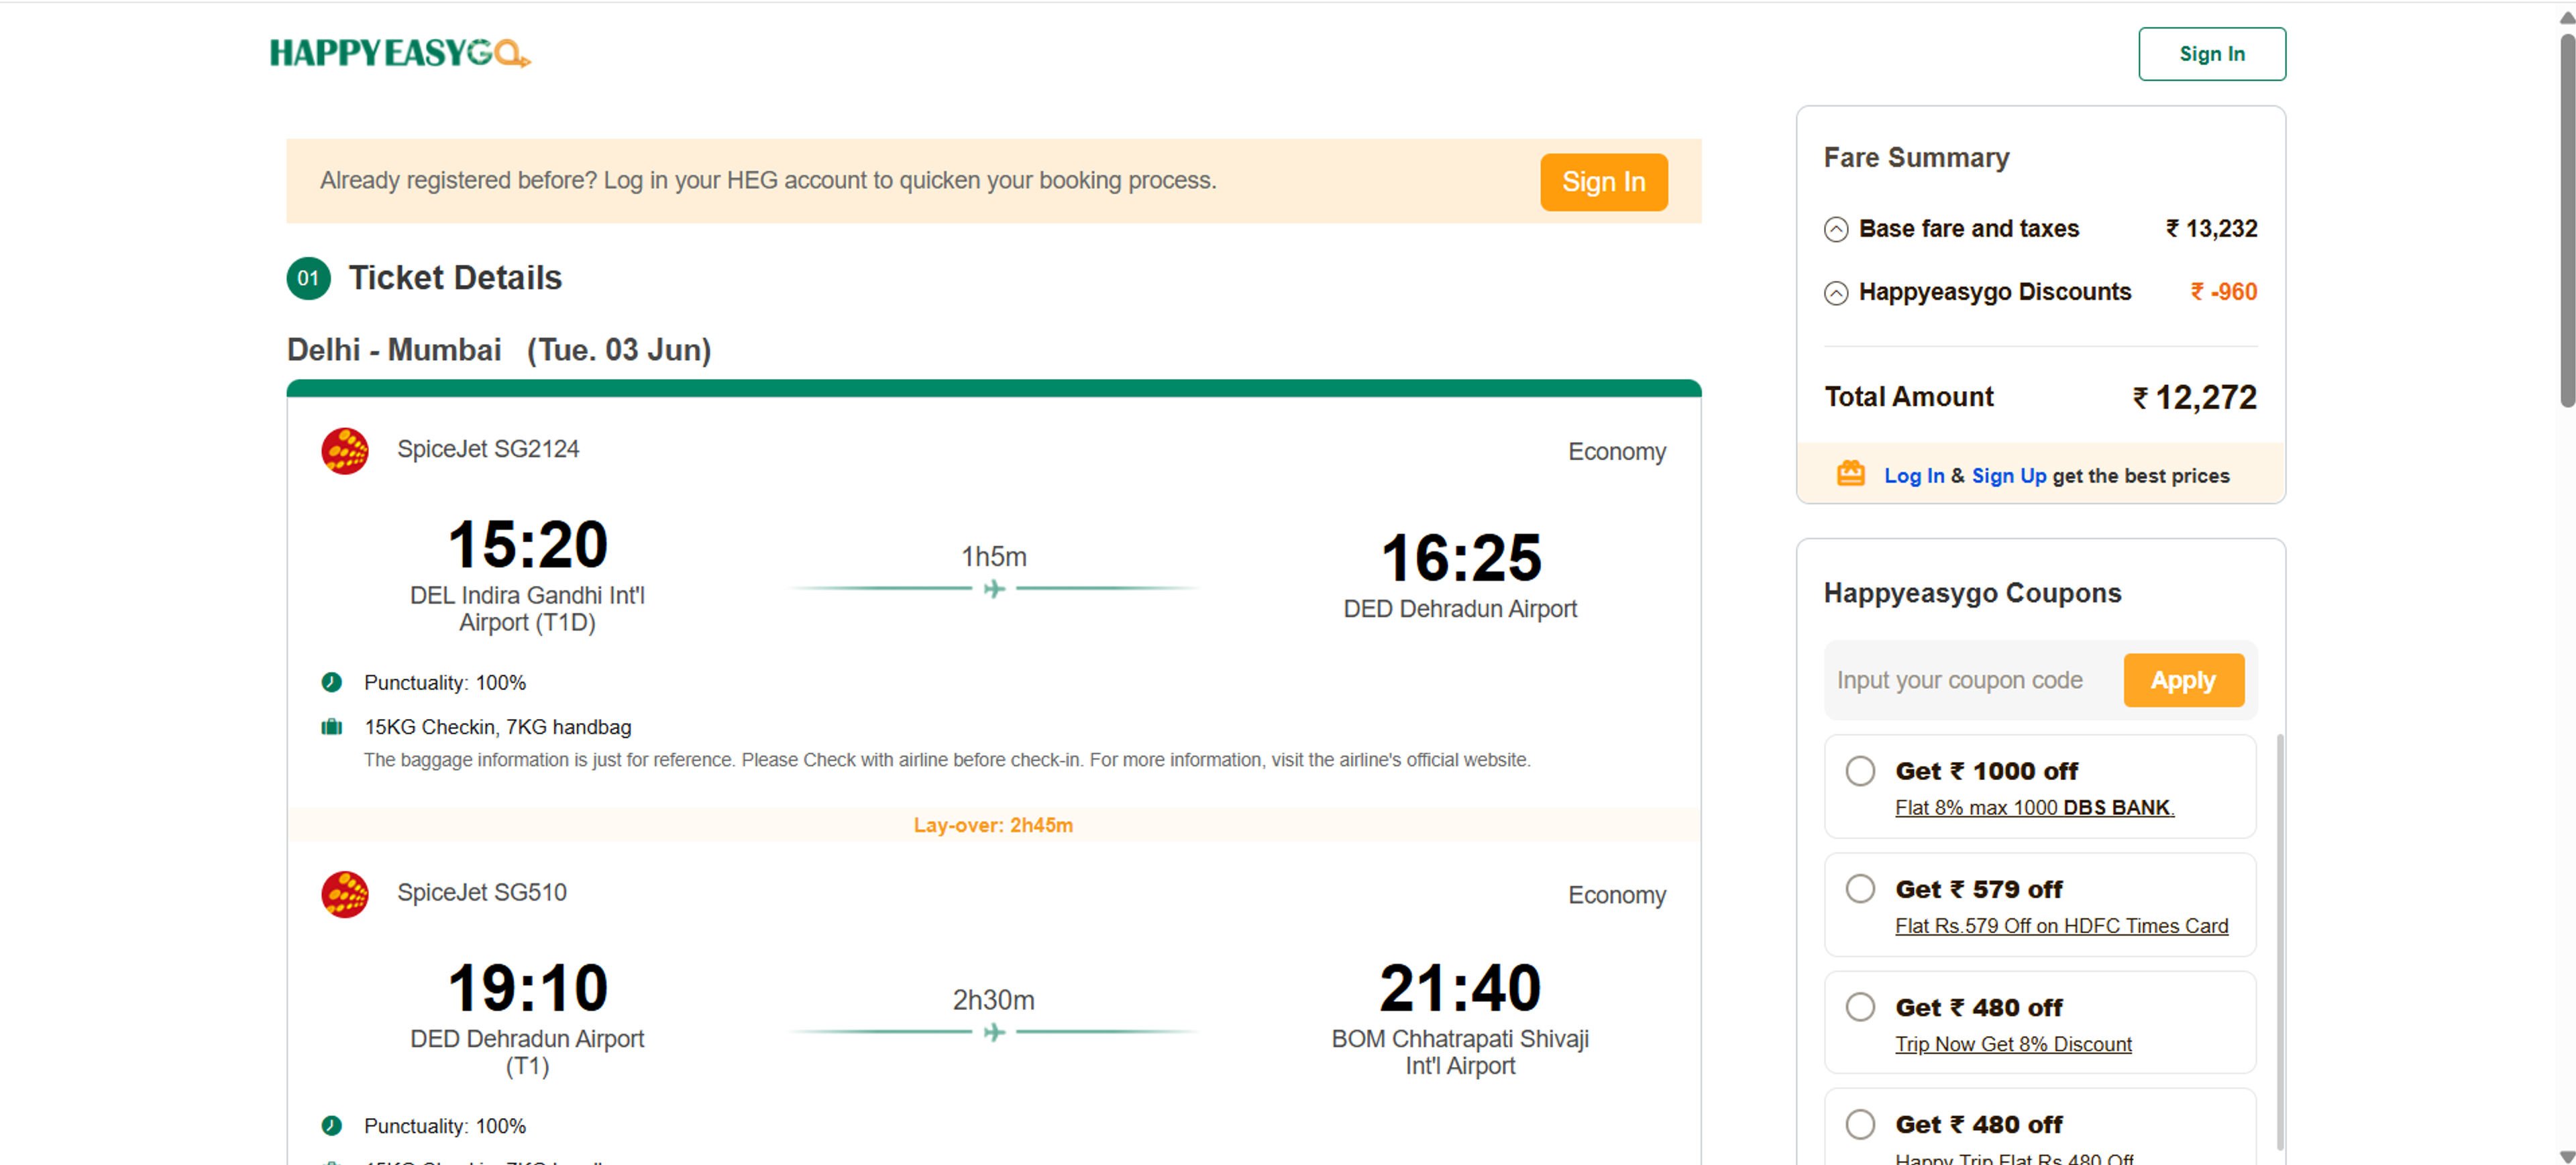Open the Log In link in Fare Summary

(x=1914, y=476)
